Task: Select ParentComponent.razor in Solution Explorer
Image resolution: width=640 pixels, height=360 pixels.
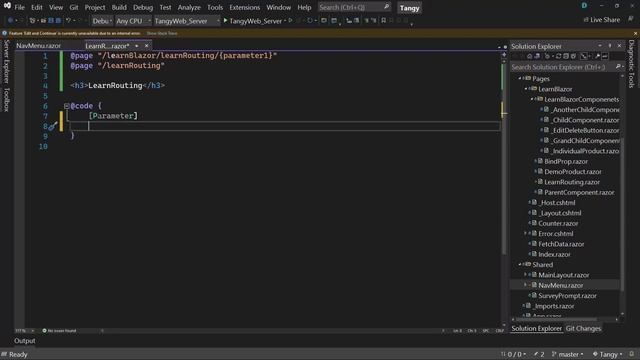Action: (579, 192)
